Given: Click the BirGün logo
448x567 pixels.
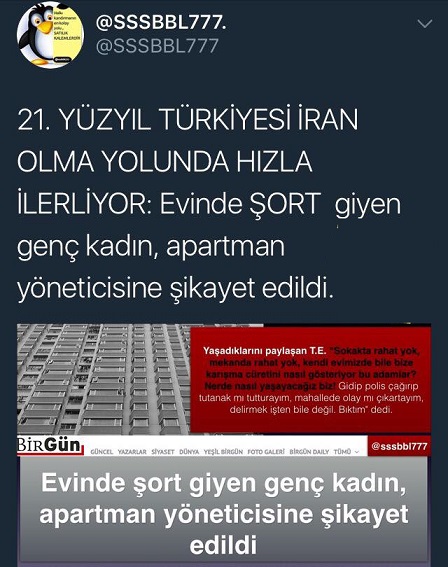Looking at the screenshot, I should (x=50, y=446).
